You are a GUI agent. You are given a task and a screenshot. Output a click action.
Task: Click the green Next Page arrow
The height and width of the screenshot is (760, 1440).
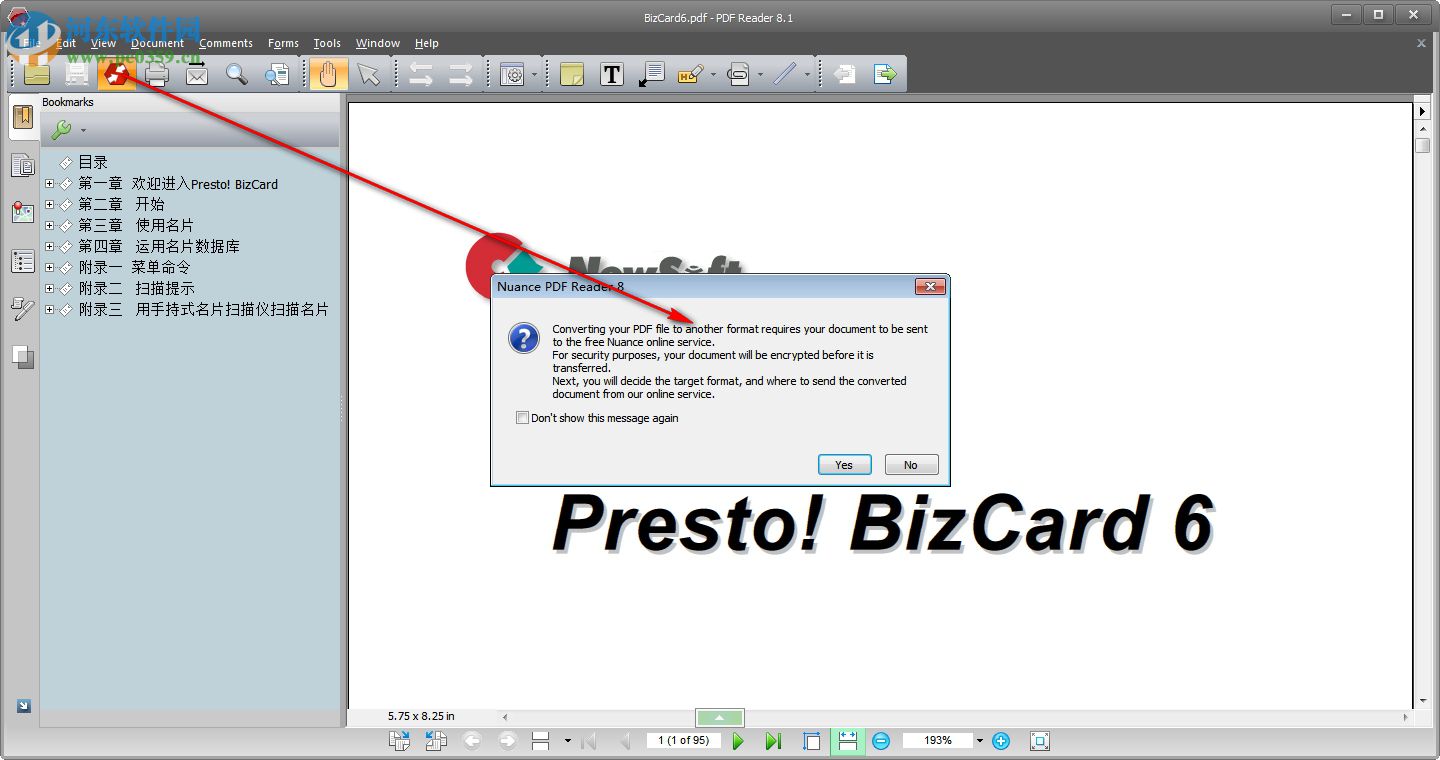[x=738, y=741]
